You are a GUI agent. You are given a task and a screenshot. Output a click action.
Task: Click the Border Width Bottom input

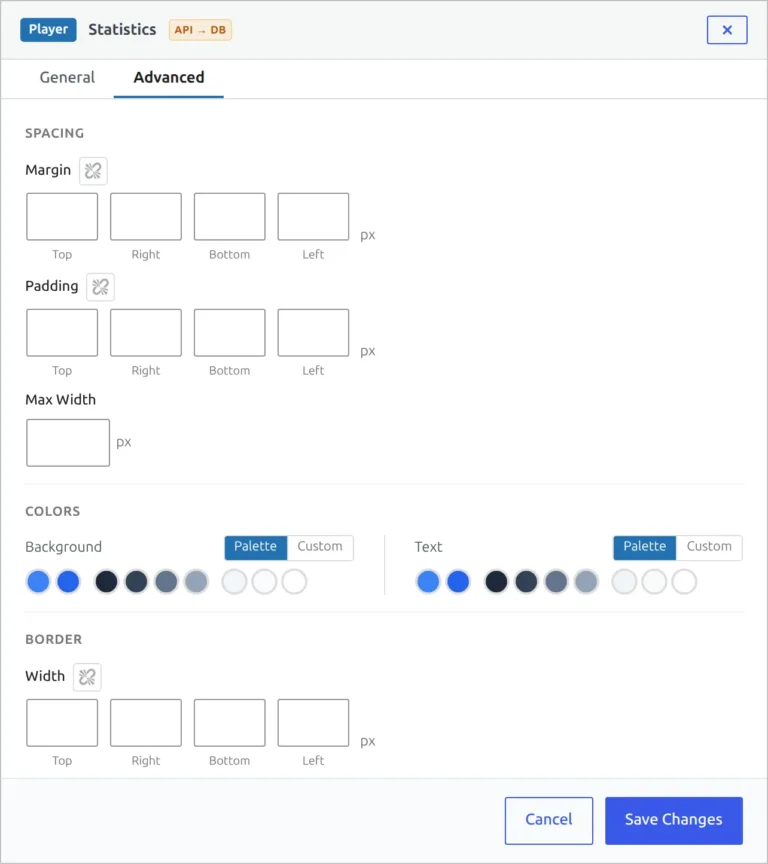pos(230,723)
